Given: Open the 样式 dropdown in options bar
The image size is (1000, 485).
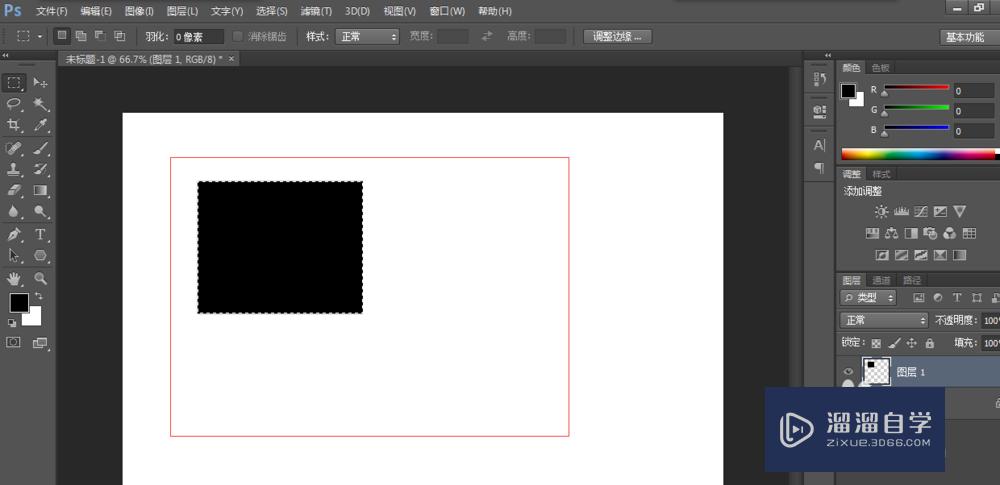Looking at the screenshot, I should point(367,37).
